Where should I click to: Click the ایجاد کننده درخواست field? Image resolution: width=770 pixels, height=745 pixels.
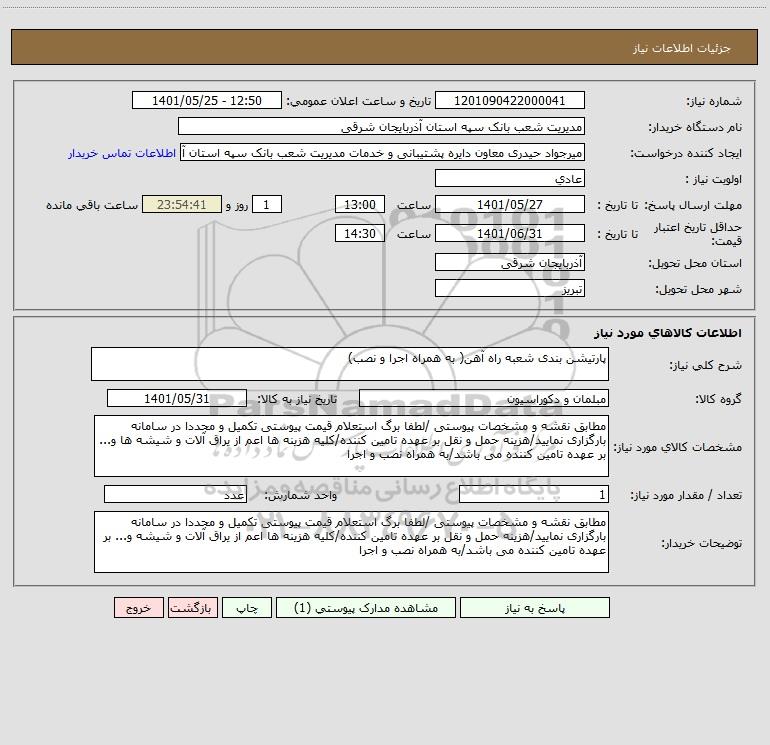point(382,153)
